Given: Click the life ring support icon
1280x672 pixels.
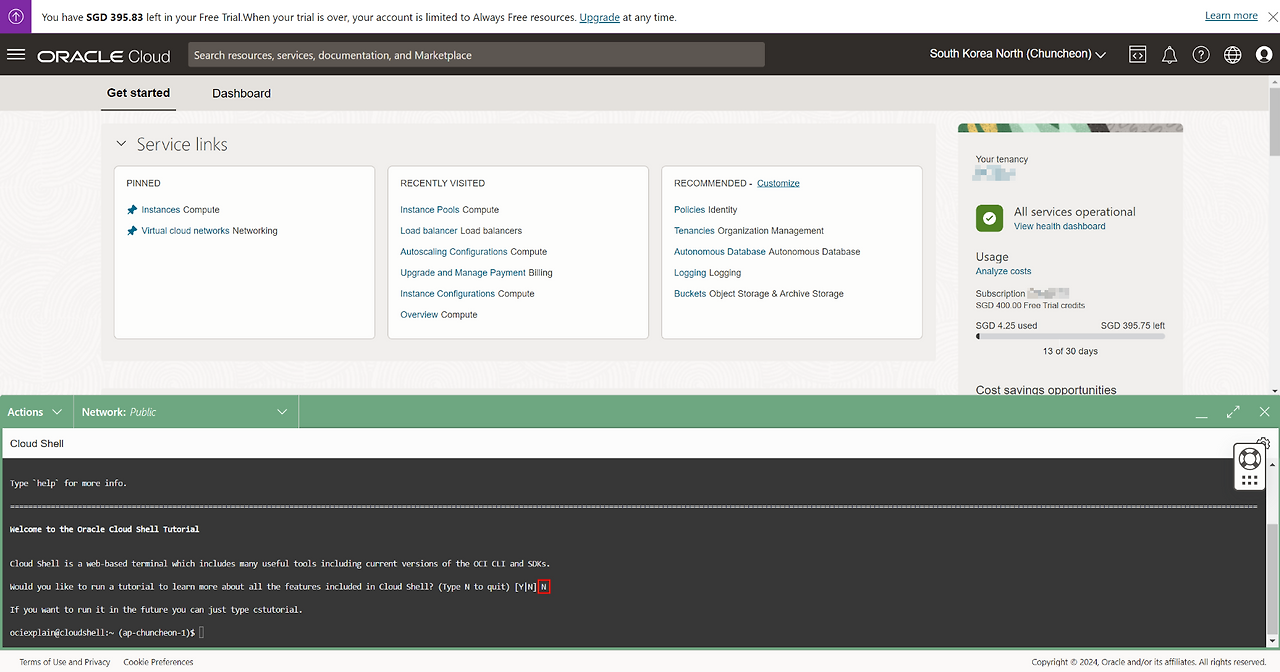Looking at the screenshot, I should click(x=1249, y=459).
